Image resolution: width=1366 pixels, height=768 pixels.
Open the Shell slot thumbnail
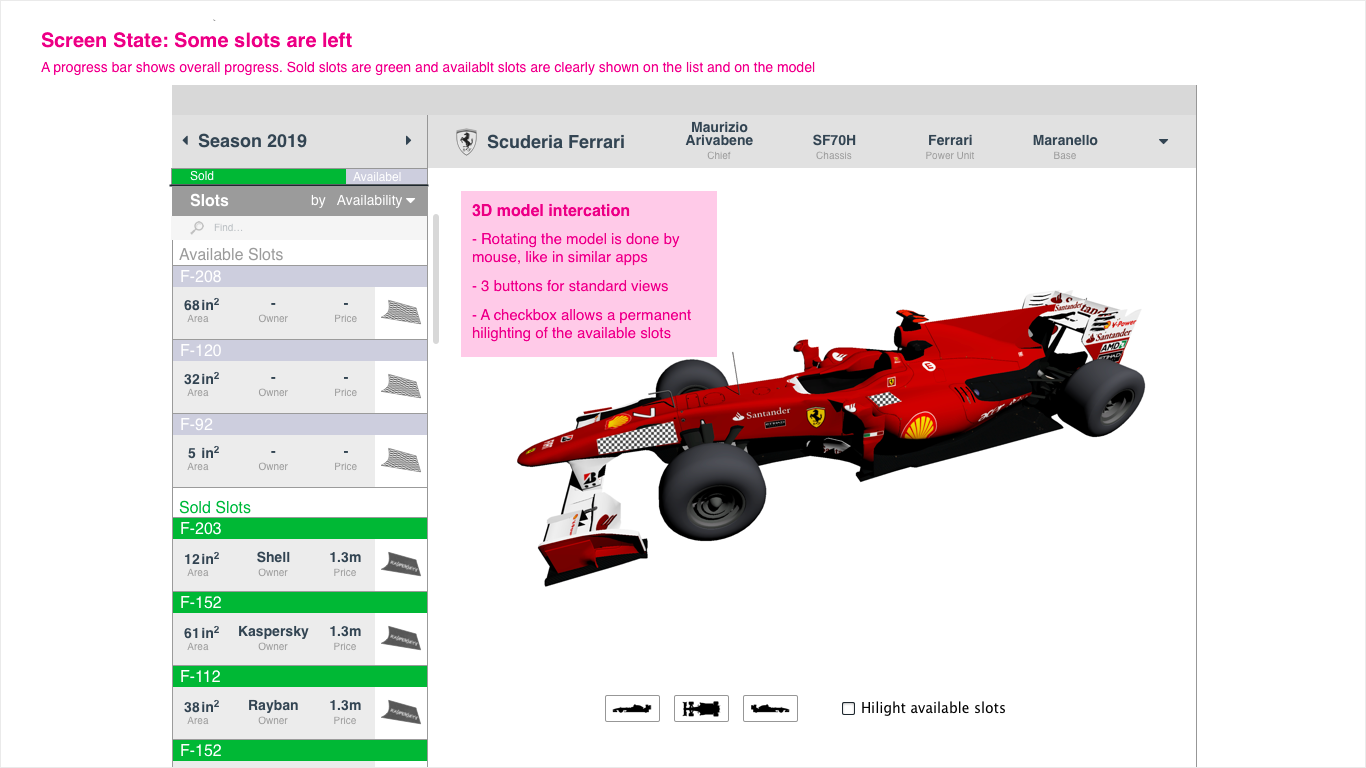click(401, 564)
